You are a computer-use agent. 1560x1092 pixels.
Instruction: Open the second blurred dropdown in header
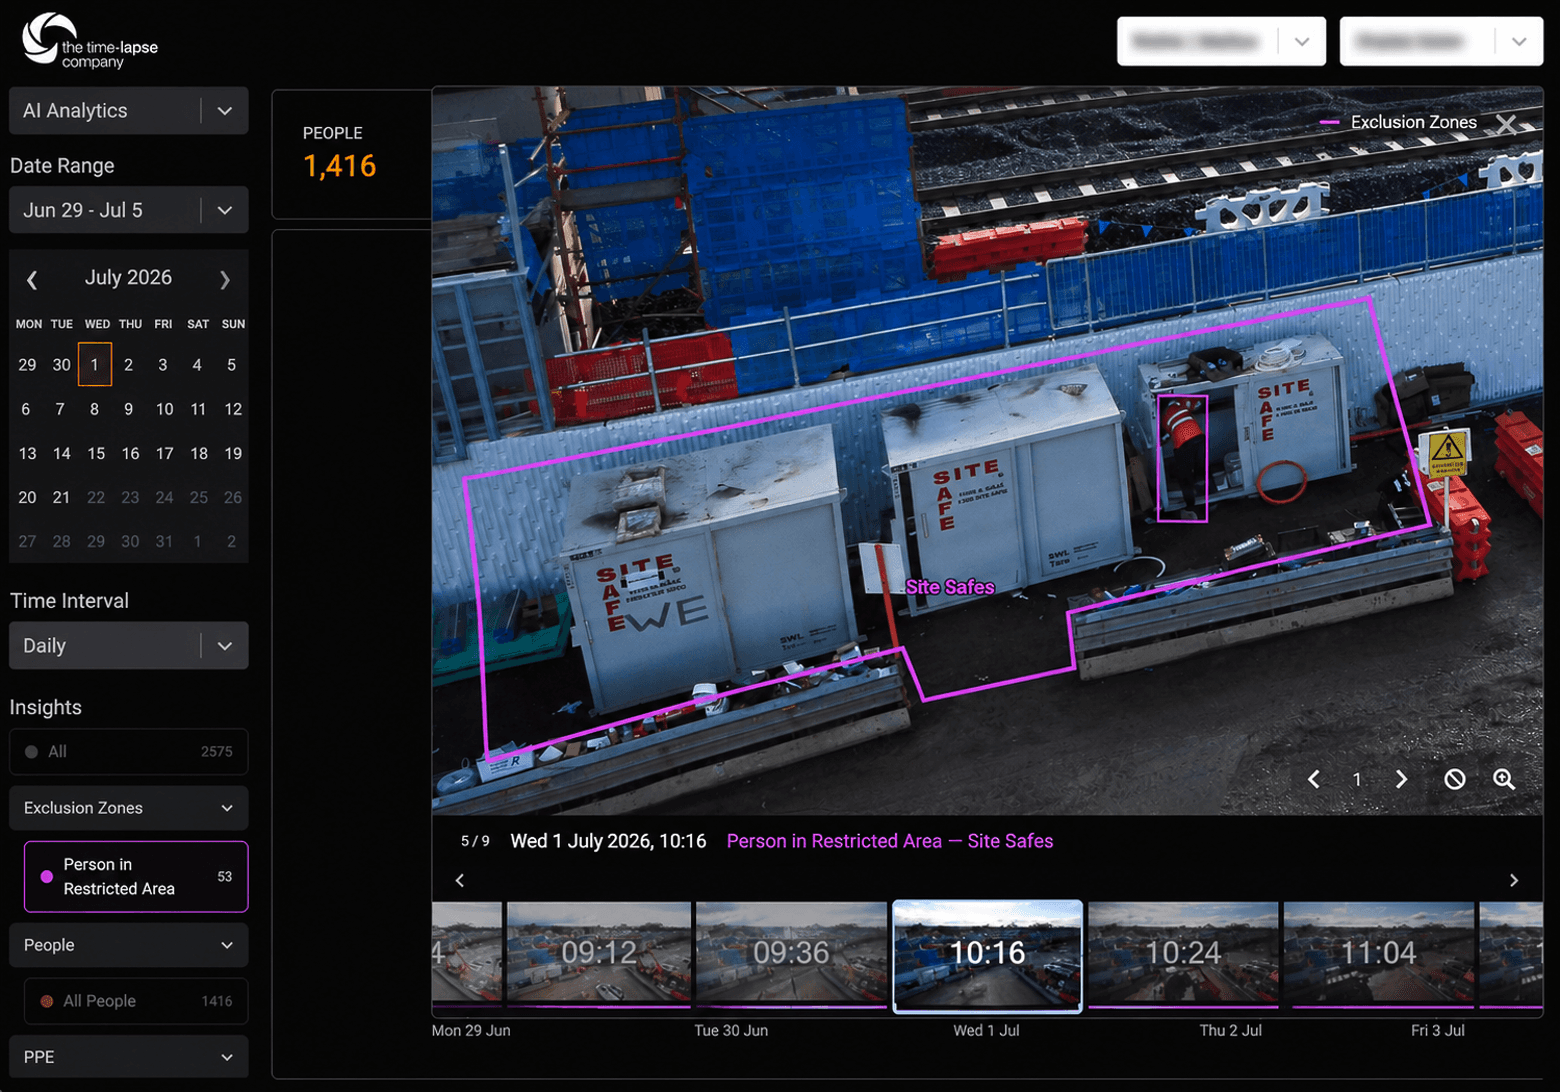(1441, 41)
